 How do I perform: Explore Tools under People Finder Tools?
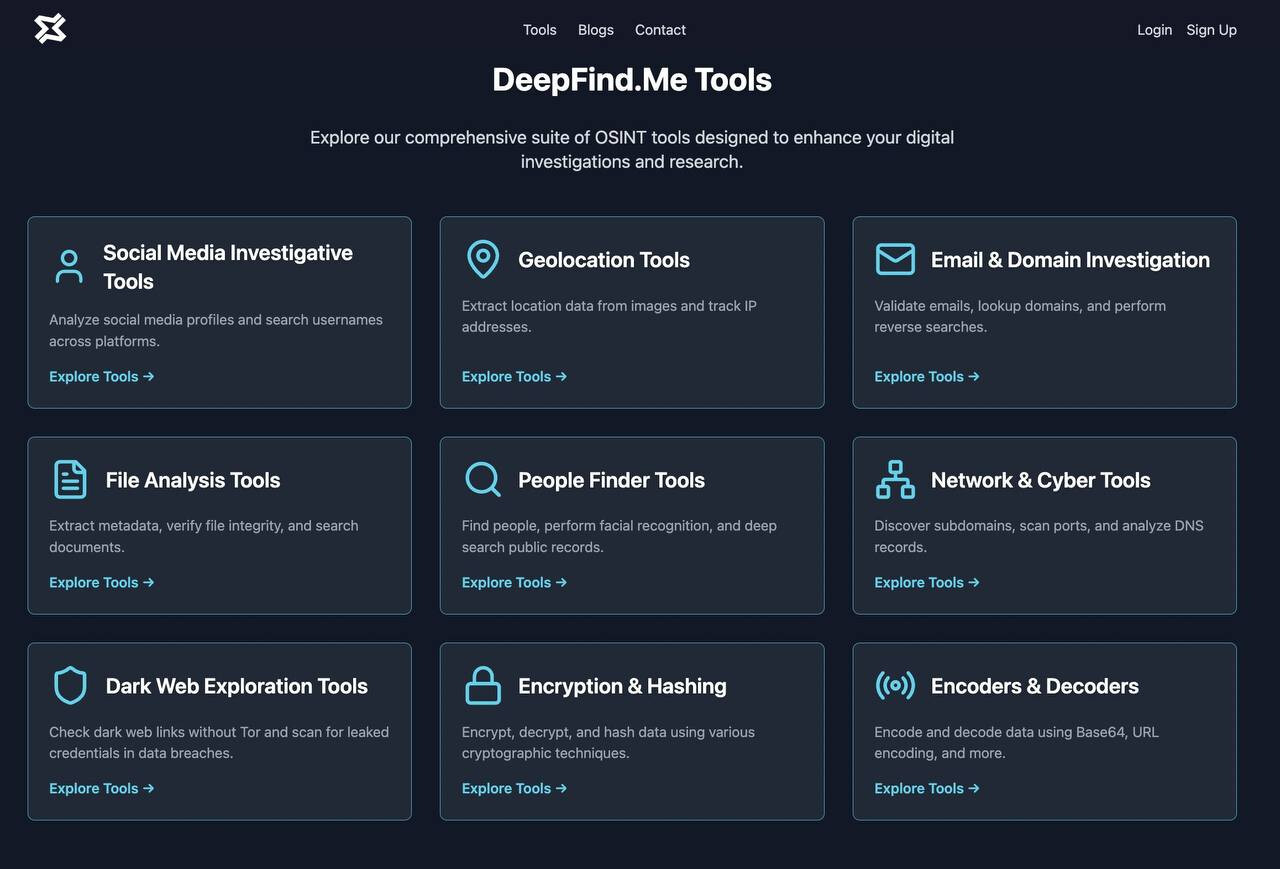tap(514, 583)
